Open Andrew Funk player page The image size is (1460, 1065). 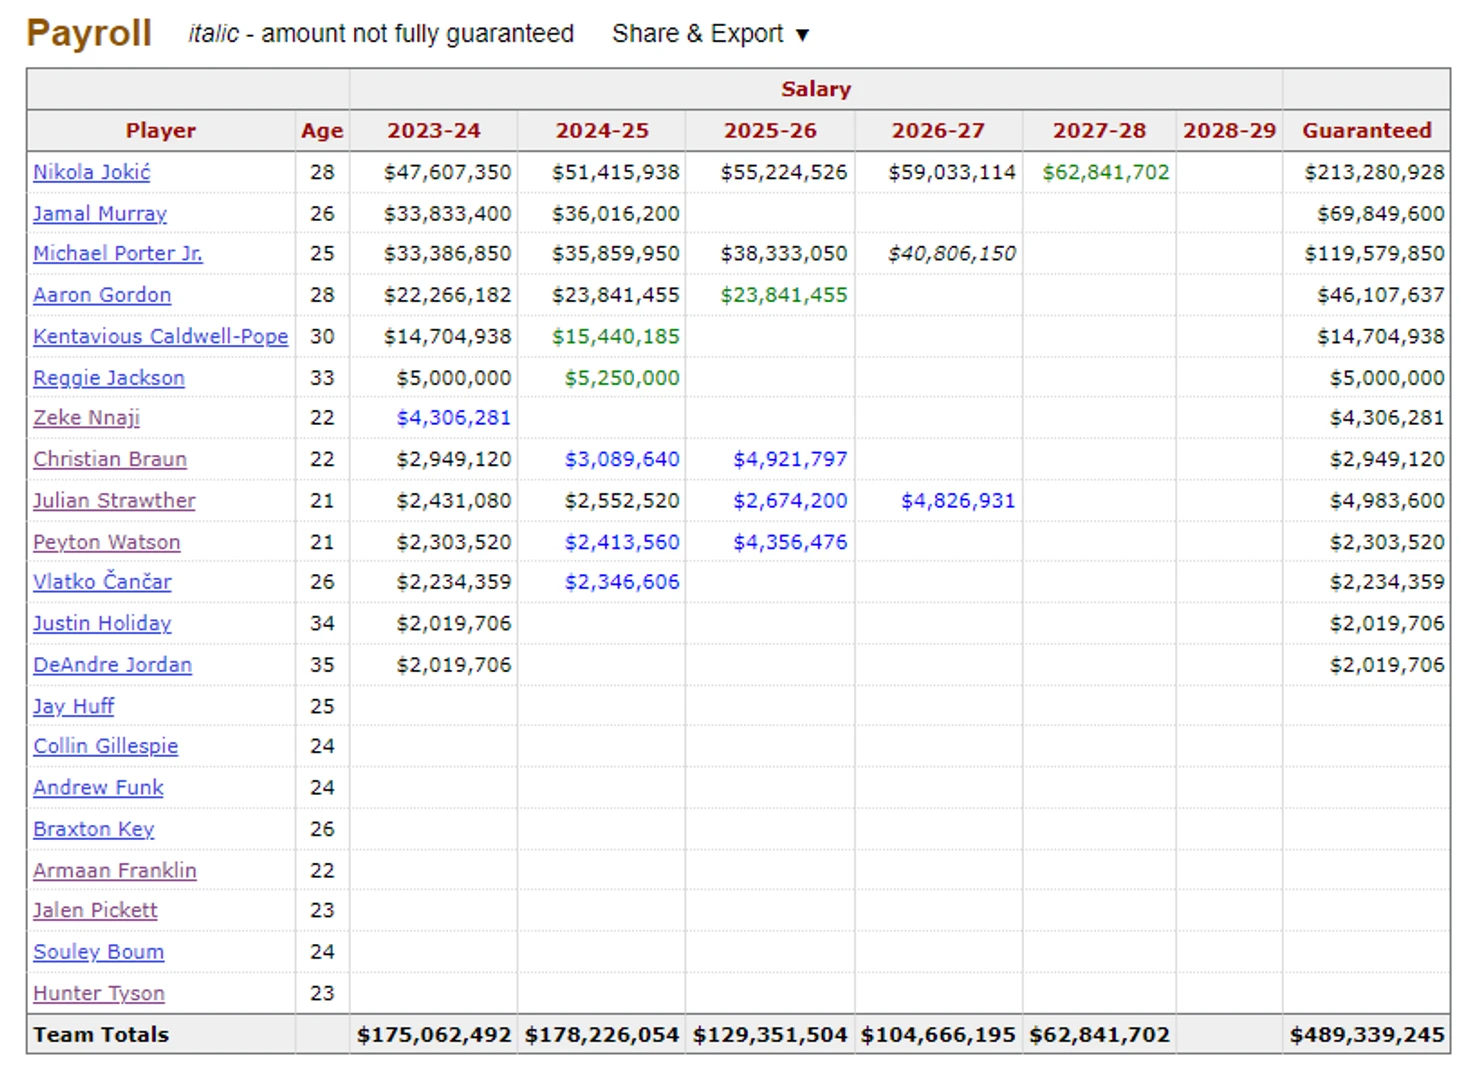[x=98, y=788]
